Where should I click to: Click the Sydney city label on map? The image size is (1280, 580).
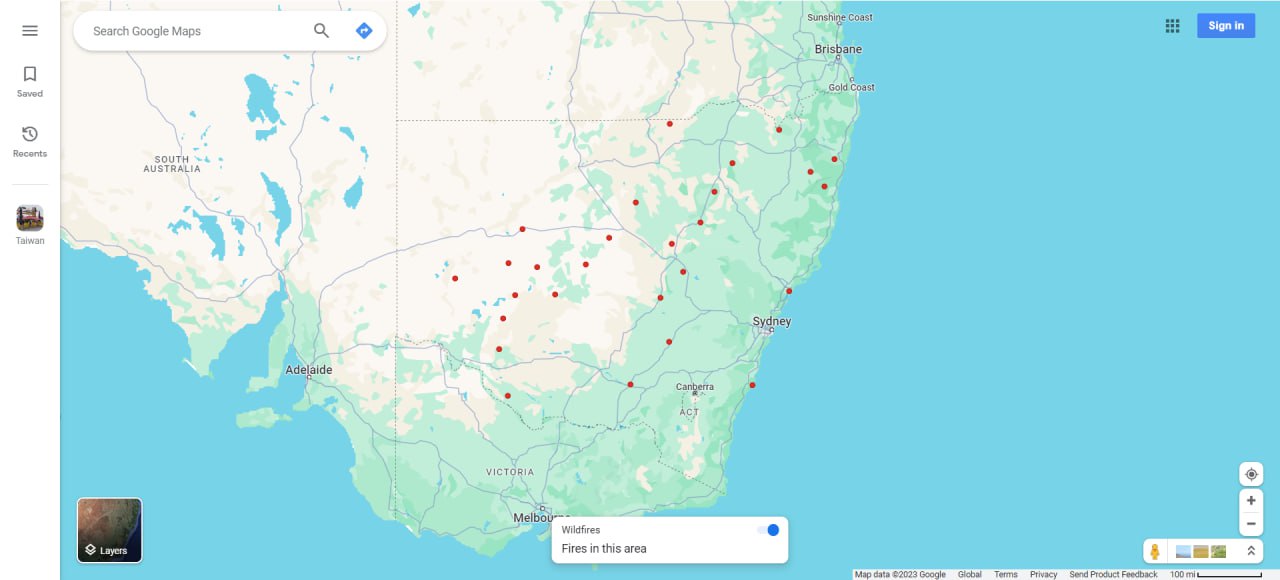(x=772, y=321)
